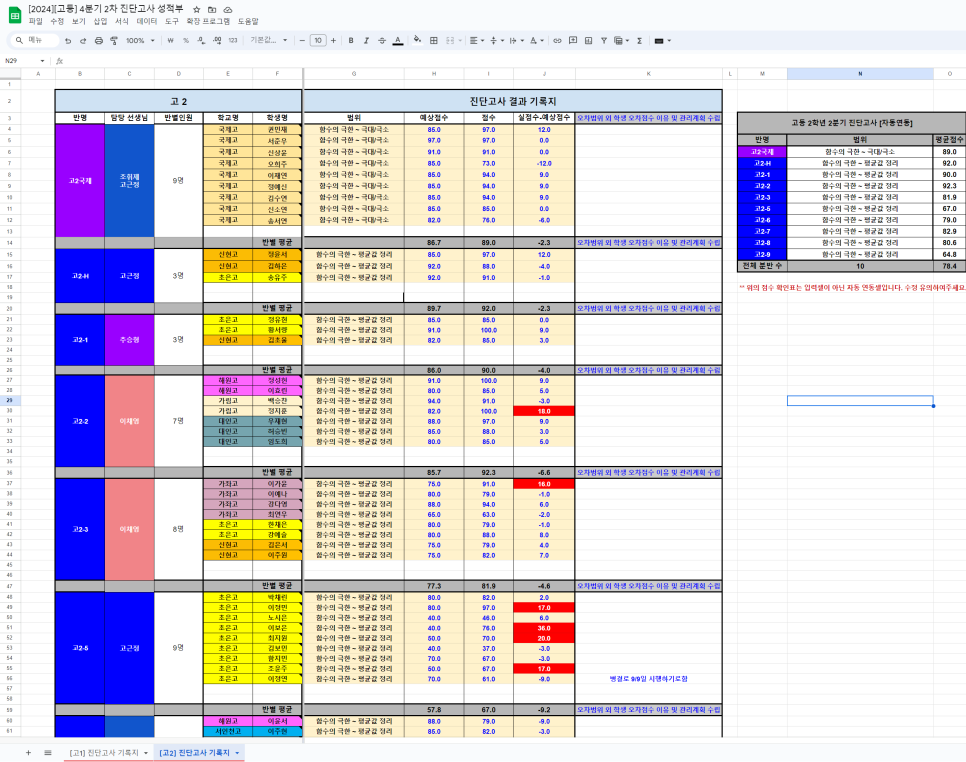Open filter views dropdown
966x762 pixels.
621,41
